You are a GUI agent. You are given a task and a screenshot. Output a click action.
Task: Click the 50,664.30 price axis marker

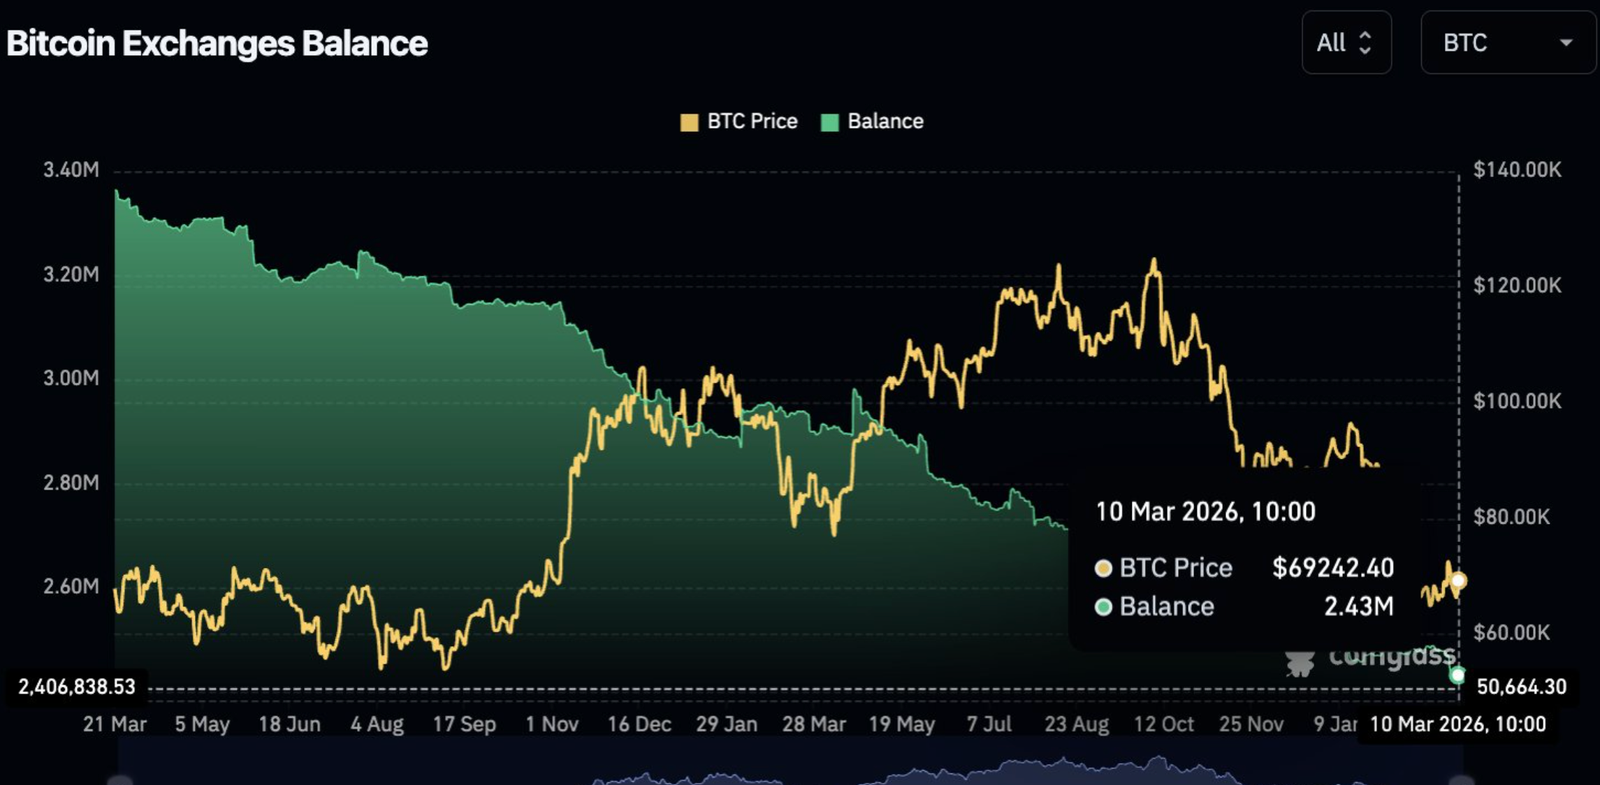click(1521, 687)
